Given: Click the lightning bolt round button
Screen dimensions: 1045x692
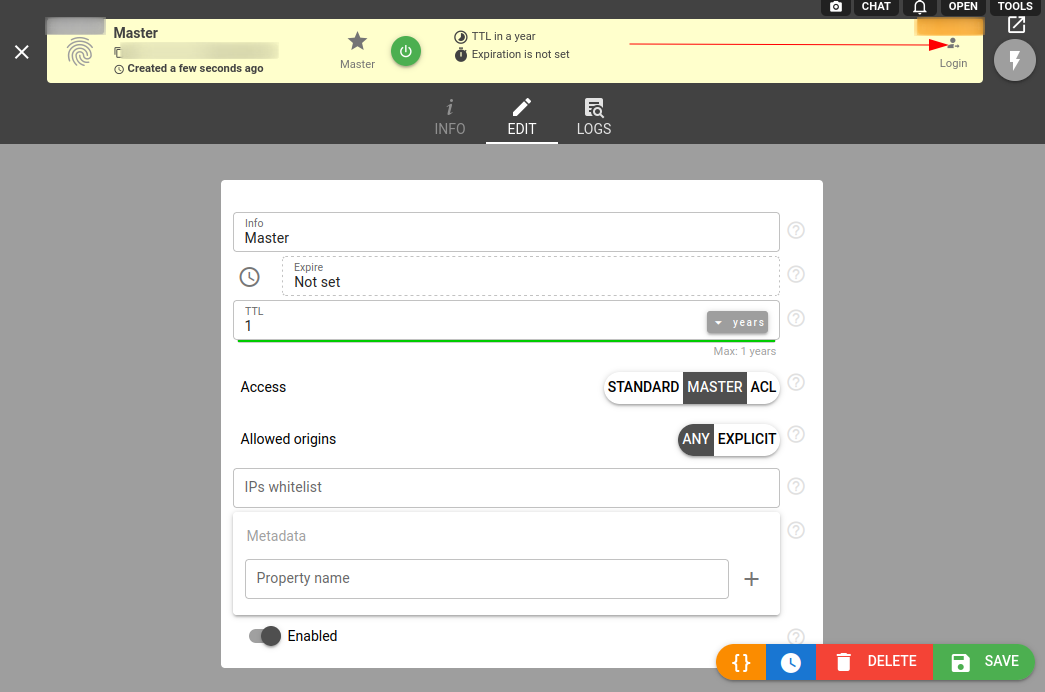Looking at the screenshot, I should click(x=1015, y=61).
